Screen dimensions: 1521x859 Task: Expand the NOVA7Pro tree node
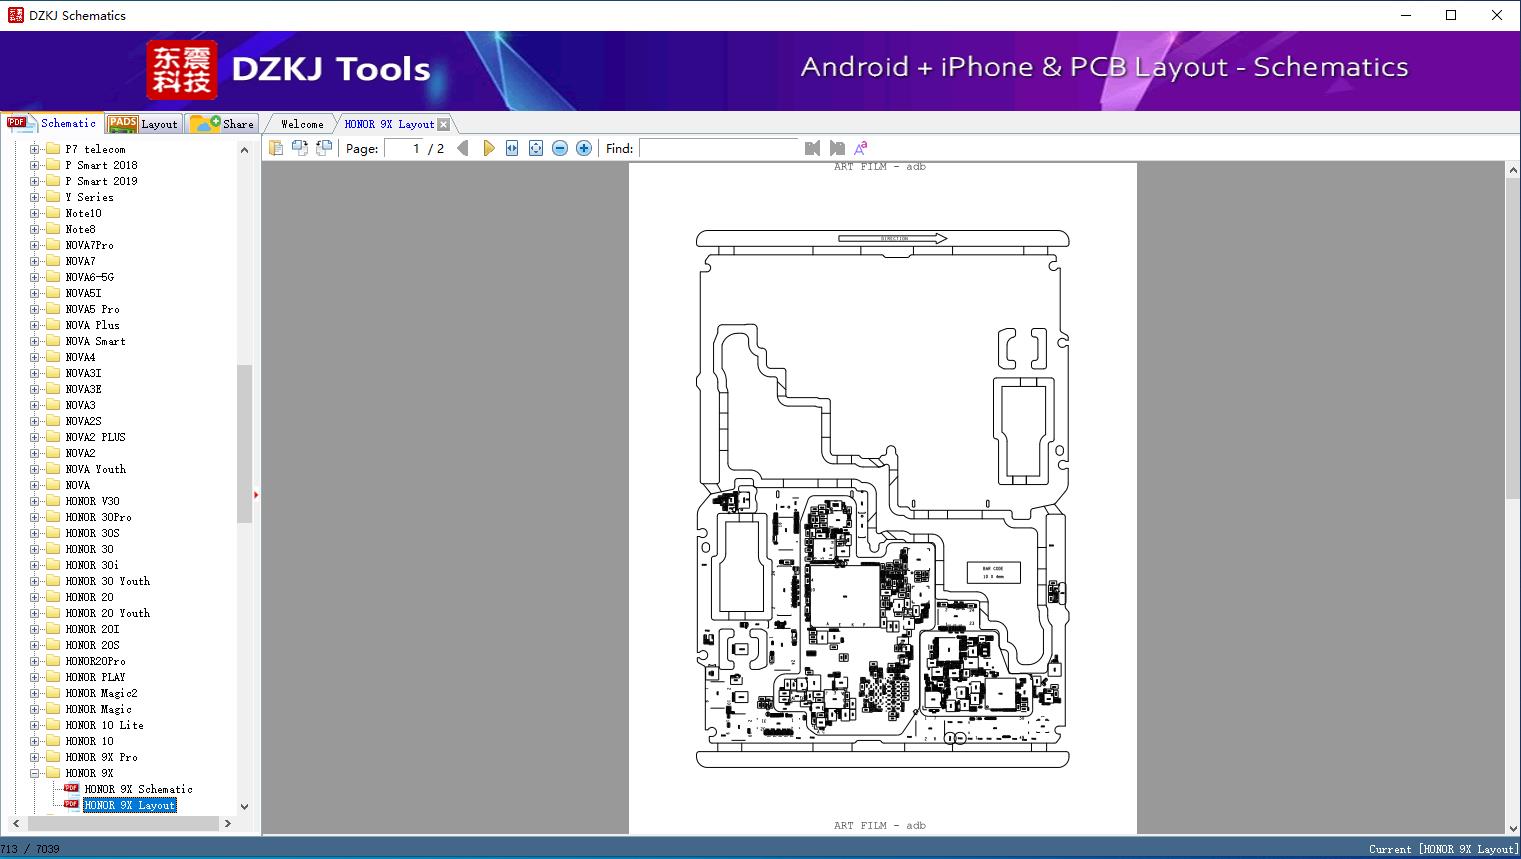tap(35, 245)
